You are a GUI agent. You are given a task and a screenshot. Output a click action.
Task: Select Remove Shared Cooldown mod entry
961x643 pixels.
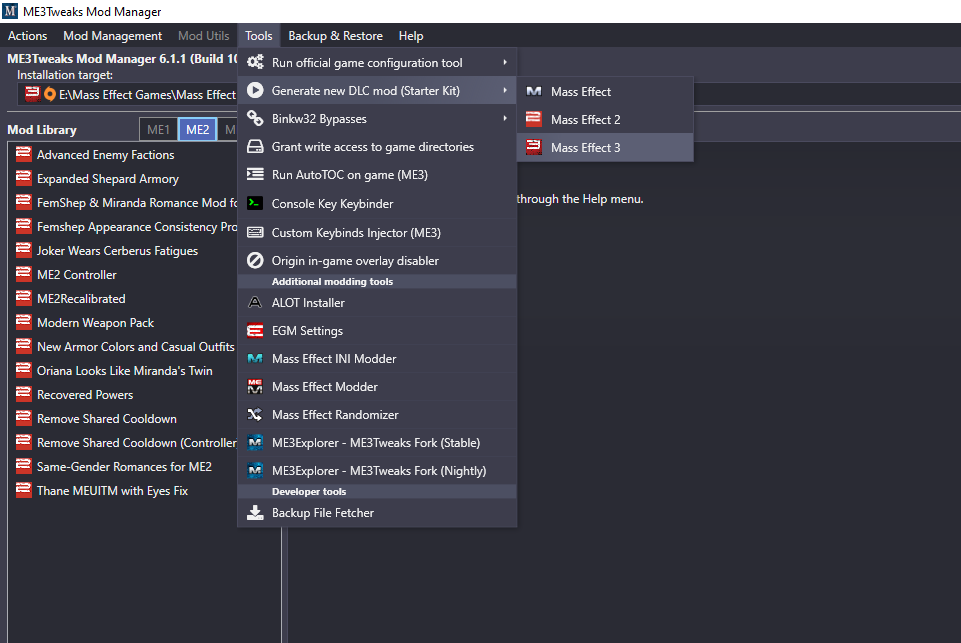tap(107, 419)
